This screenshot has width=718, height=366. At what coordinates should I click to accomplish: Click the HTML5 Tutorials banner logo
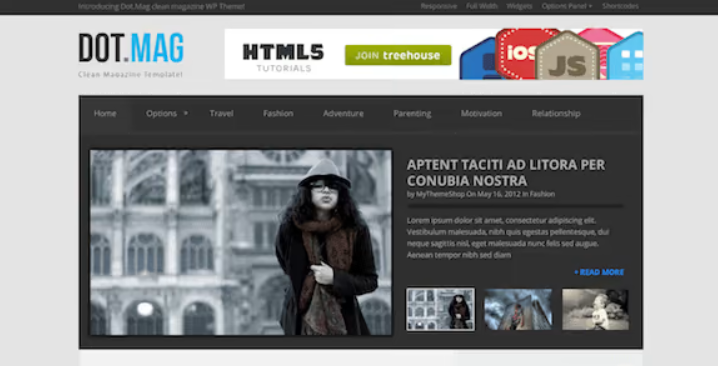(x=283, y=57)
